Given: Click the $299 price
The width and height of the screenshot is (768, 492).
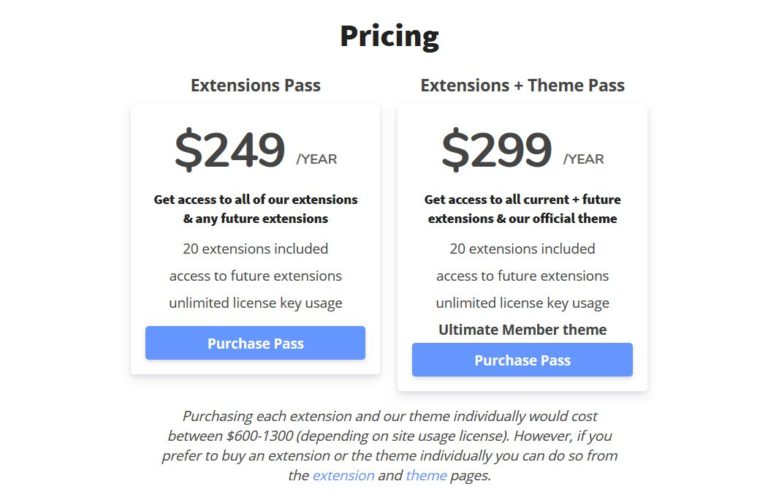Looking at the screenshot, I should pos(496,151).
